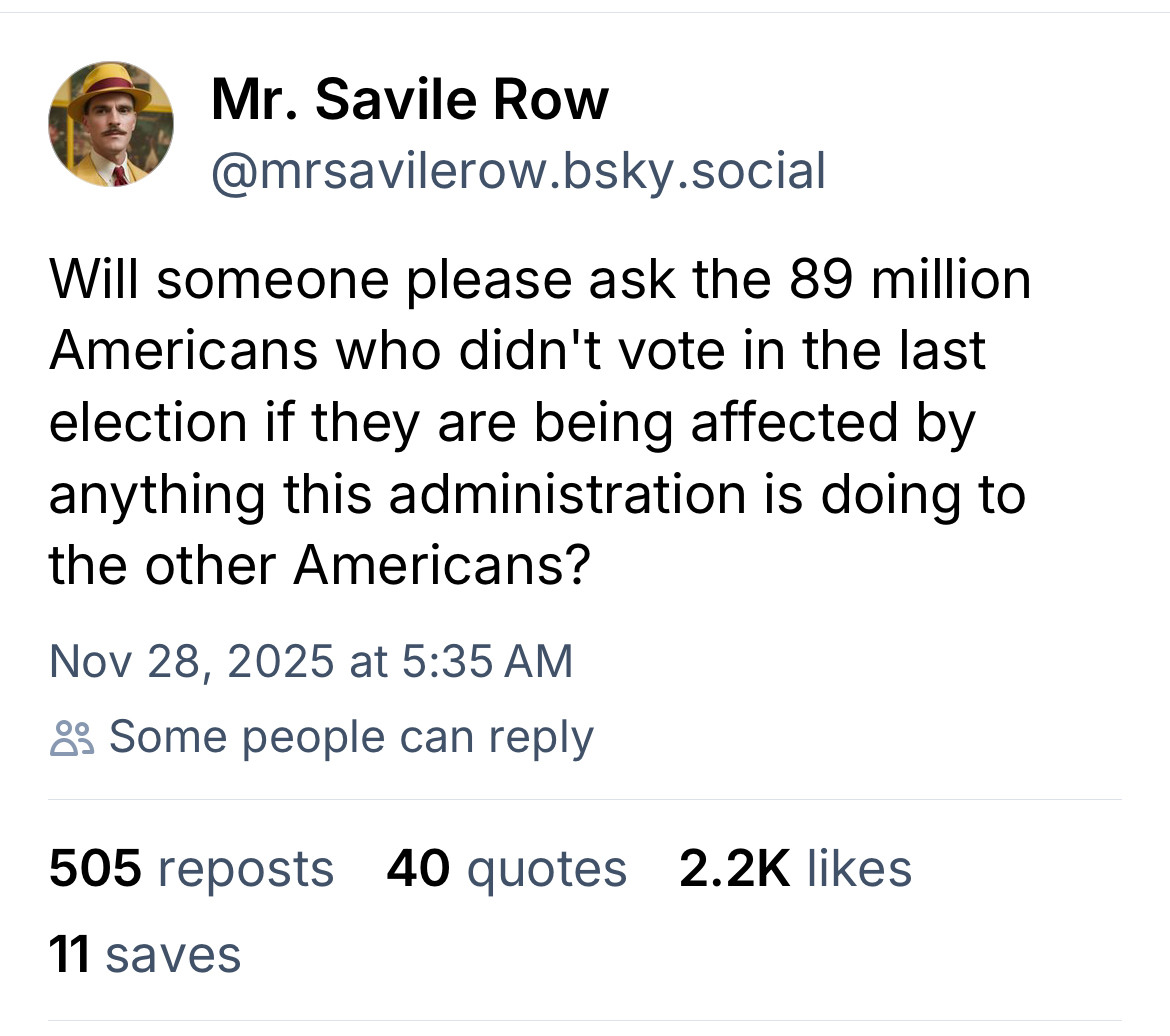View the 2.2K likes count
This screenshot has width=1170, height=1036.
(x=733, y=868)
